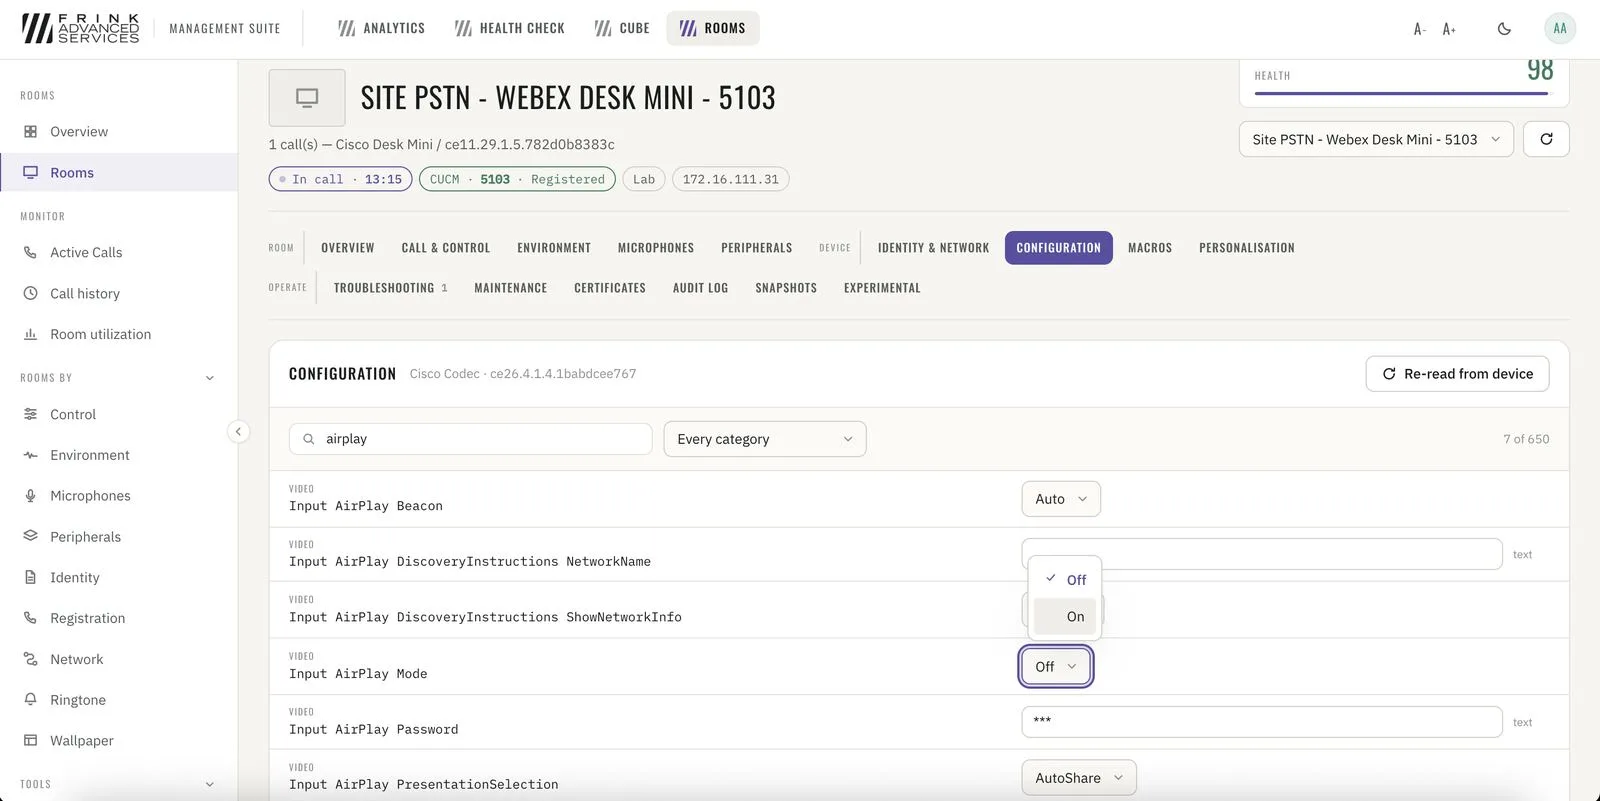This screenshot has height=801, width=1600.
Task: Decrease font size with A- icon
Action: point(1419,29)
